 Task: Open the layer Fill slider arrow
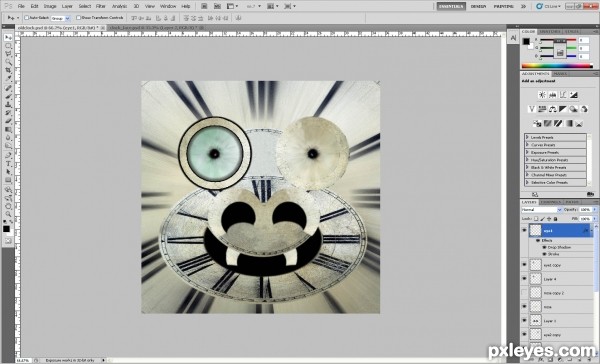click(x=594, y=219)
